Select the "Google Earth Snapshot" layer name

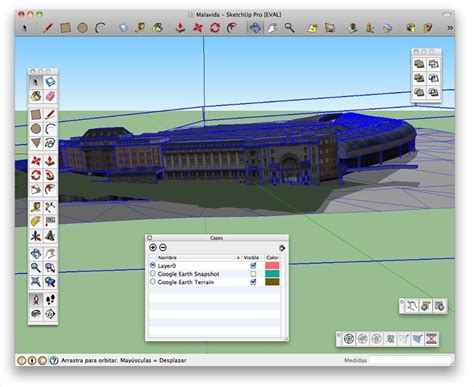point(188,274)
